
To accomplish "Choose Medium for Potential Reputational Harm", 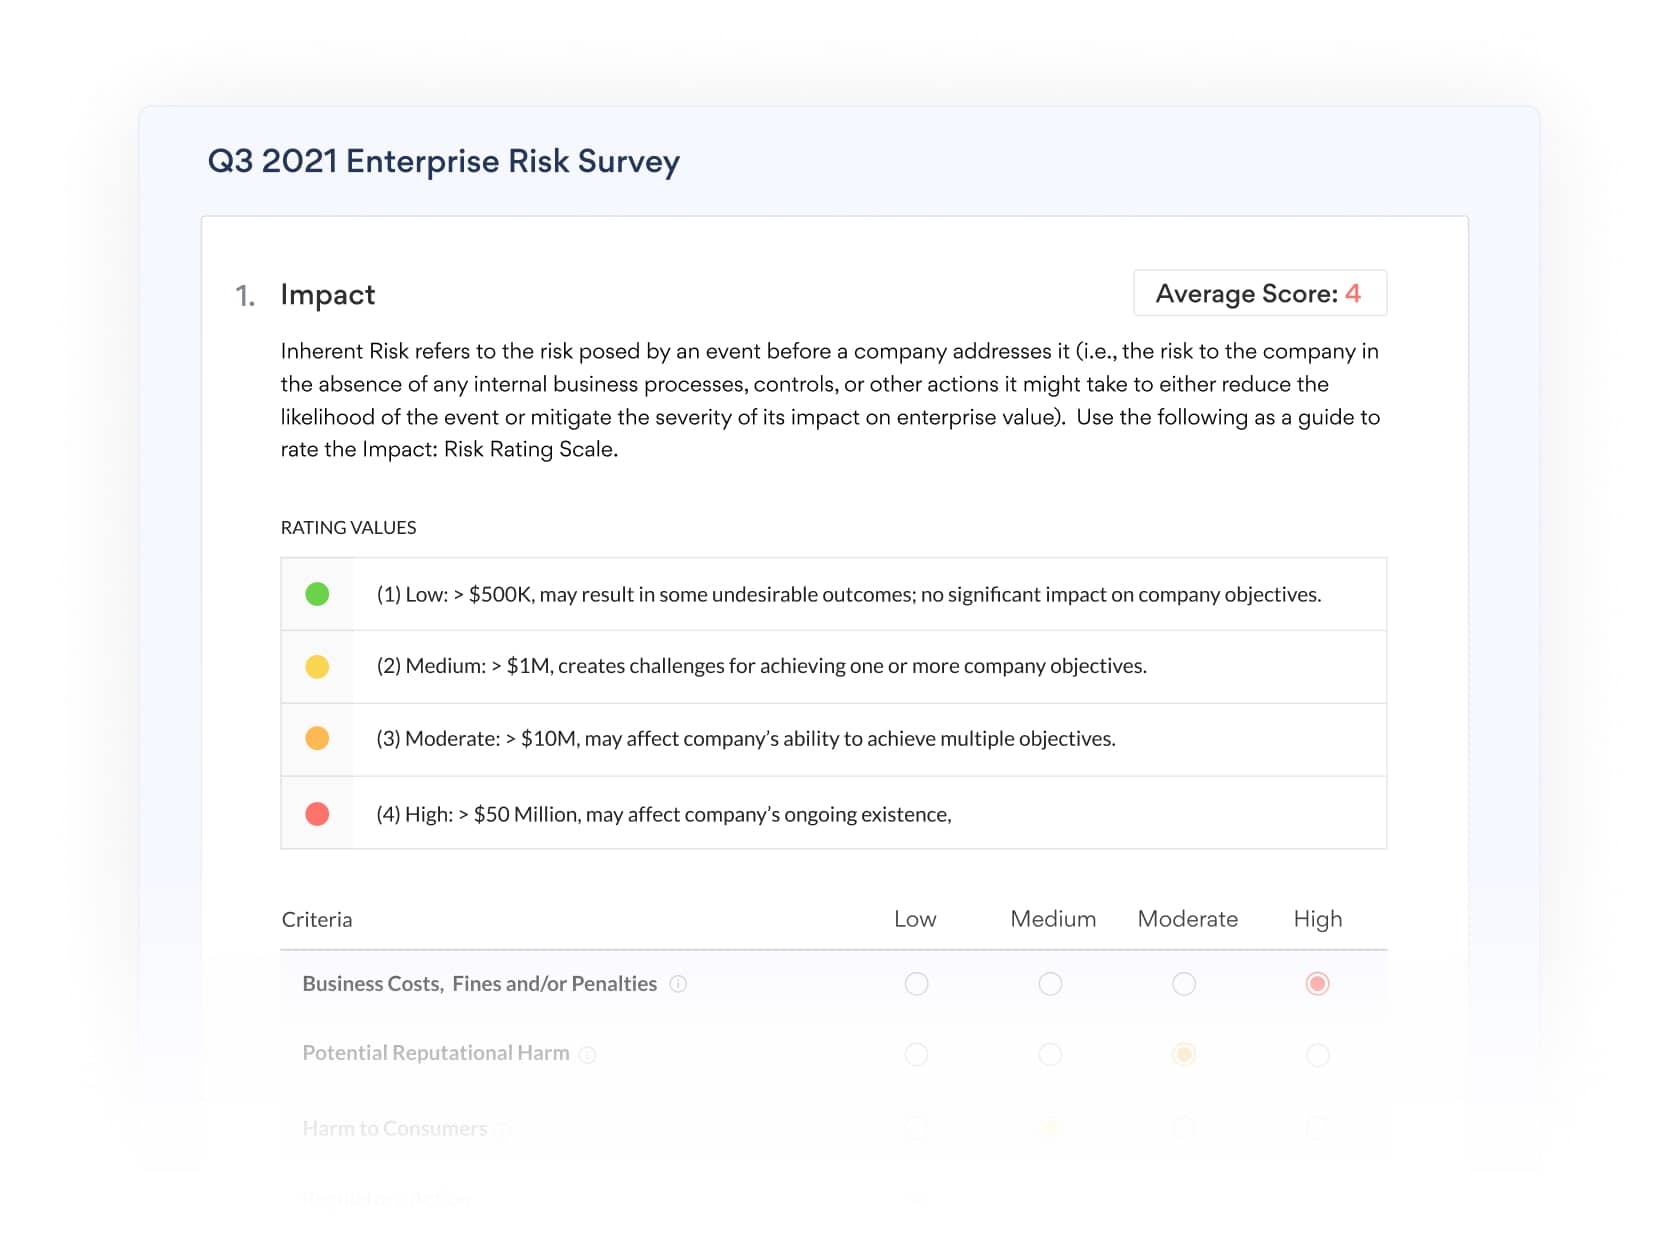I will click(1050, 1054).
